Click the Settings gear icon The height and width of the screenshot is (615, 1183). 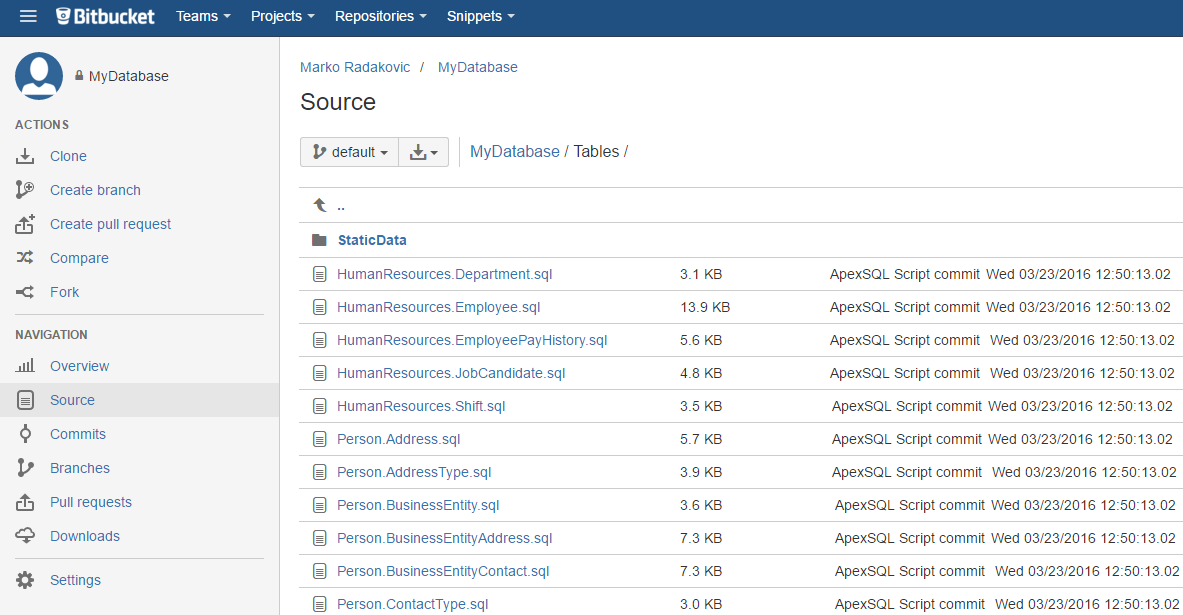(x=25, y=580)
